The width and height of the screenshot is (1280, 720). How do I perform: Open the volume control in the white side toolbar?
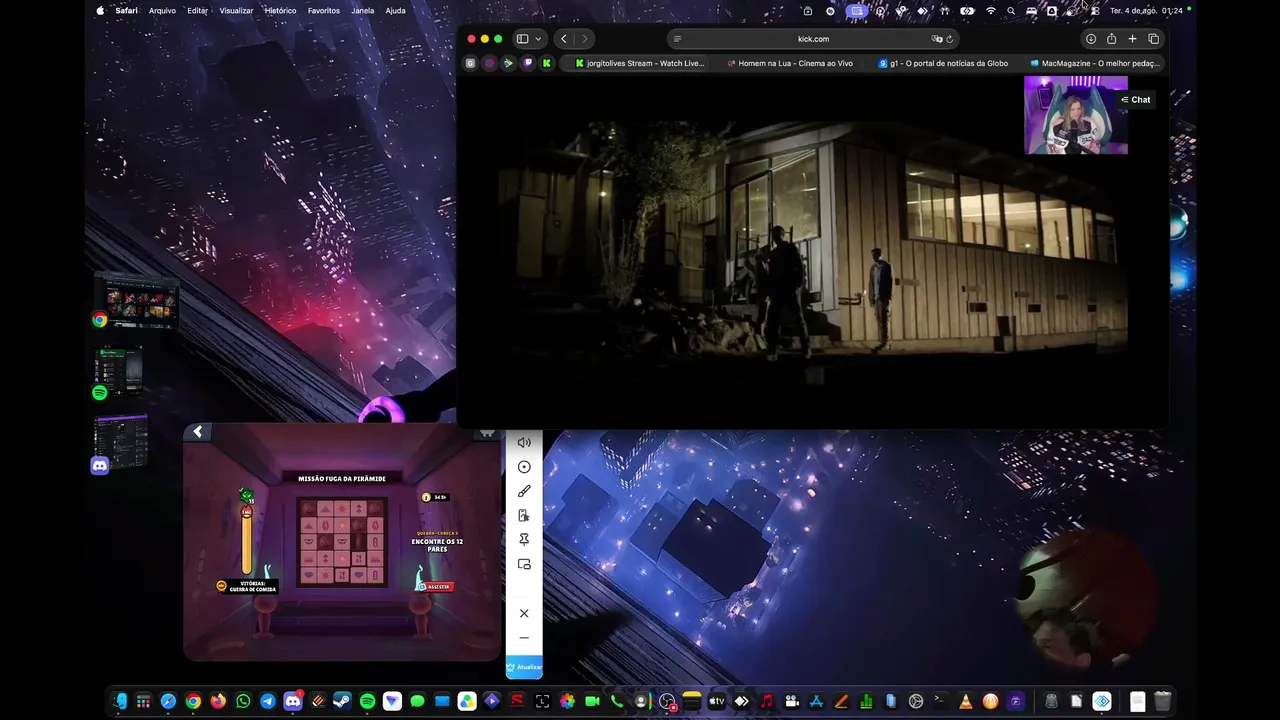click(524, 442)
